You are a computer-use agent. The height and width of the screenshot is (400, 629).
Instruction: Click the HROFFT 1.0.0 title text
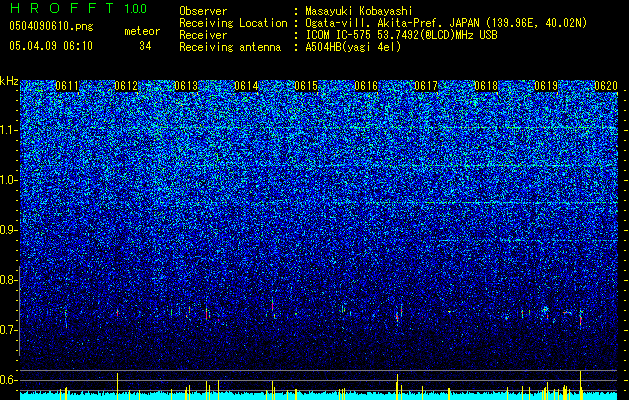[x=79, y=8]
